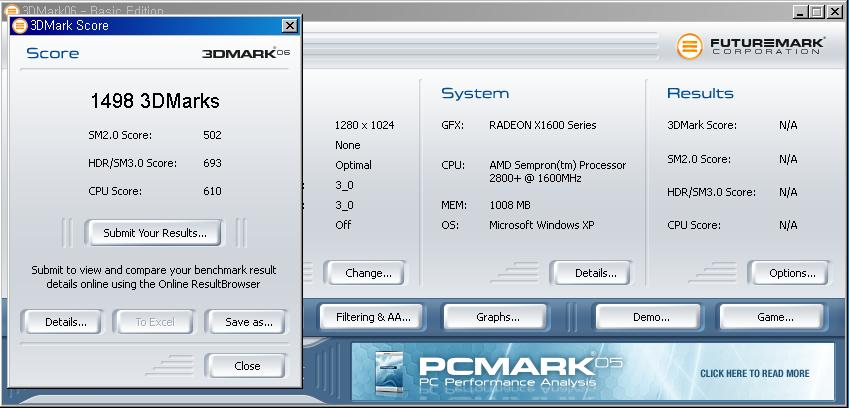Click the CLICK HERE TO READ MORE link
849x408 pixels.
[754, 373]
